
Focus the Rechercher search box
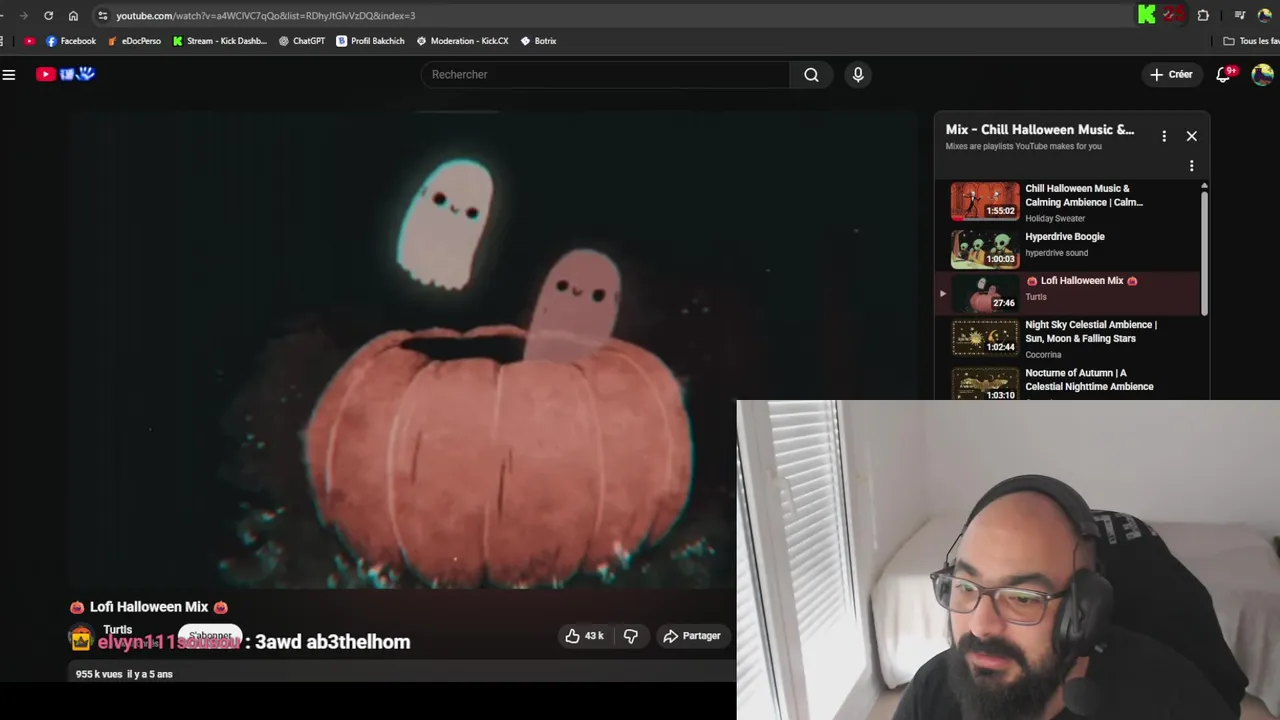click(605, 74)
